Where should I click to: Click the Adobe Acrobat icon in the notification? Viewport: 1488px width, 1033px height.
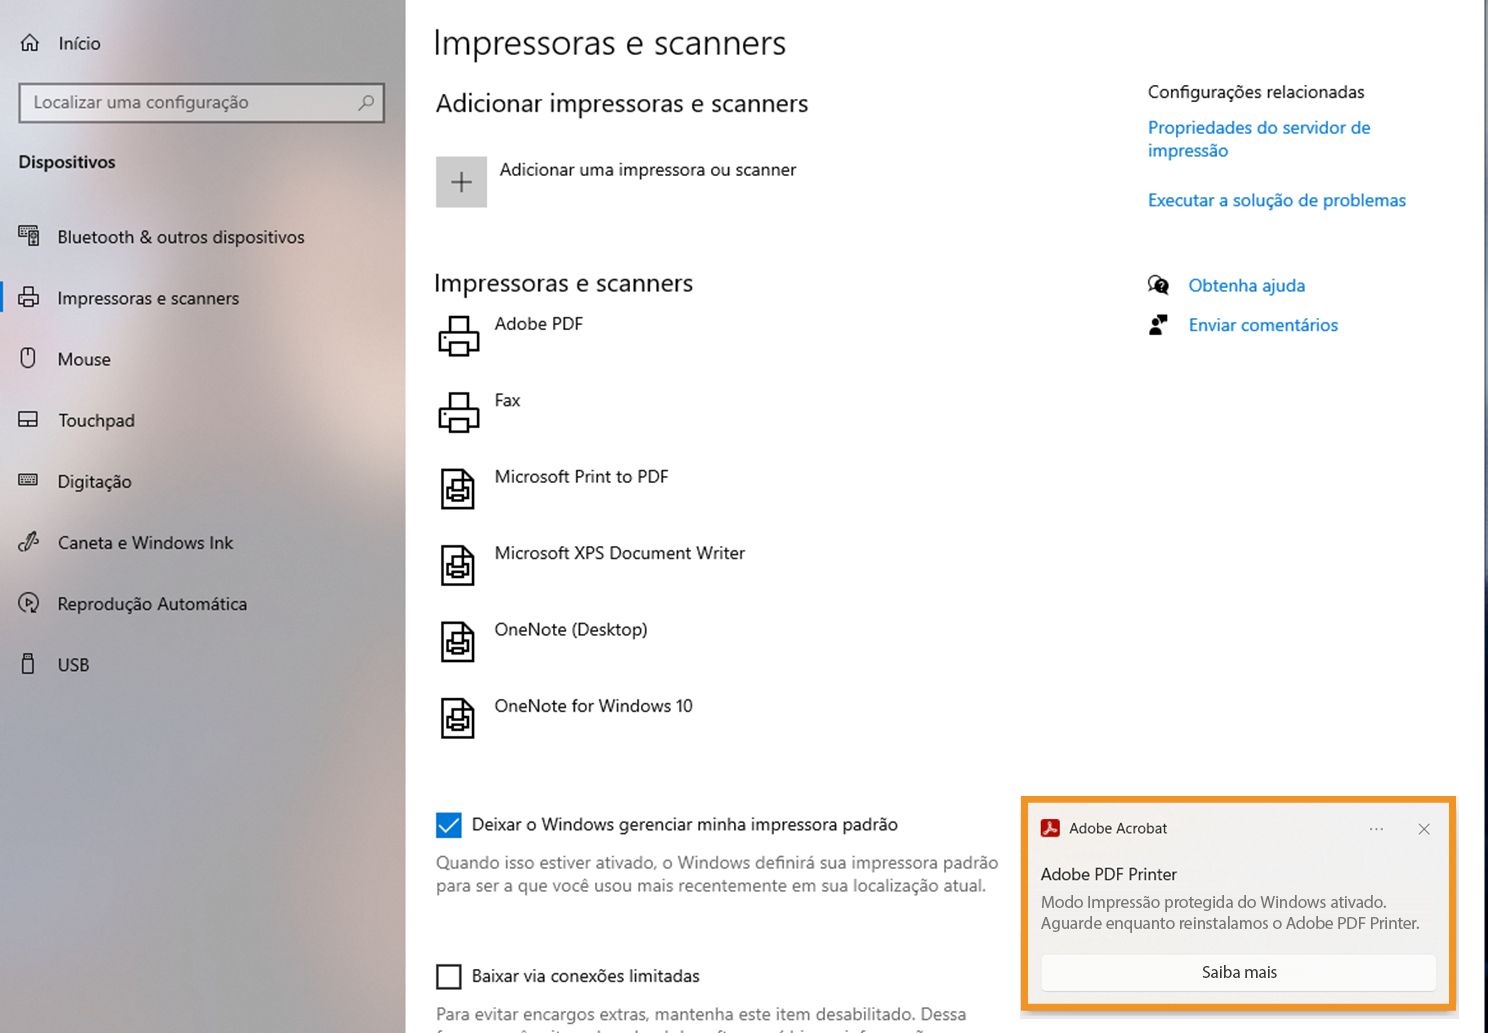[x=1051, y=828]
